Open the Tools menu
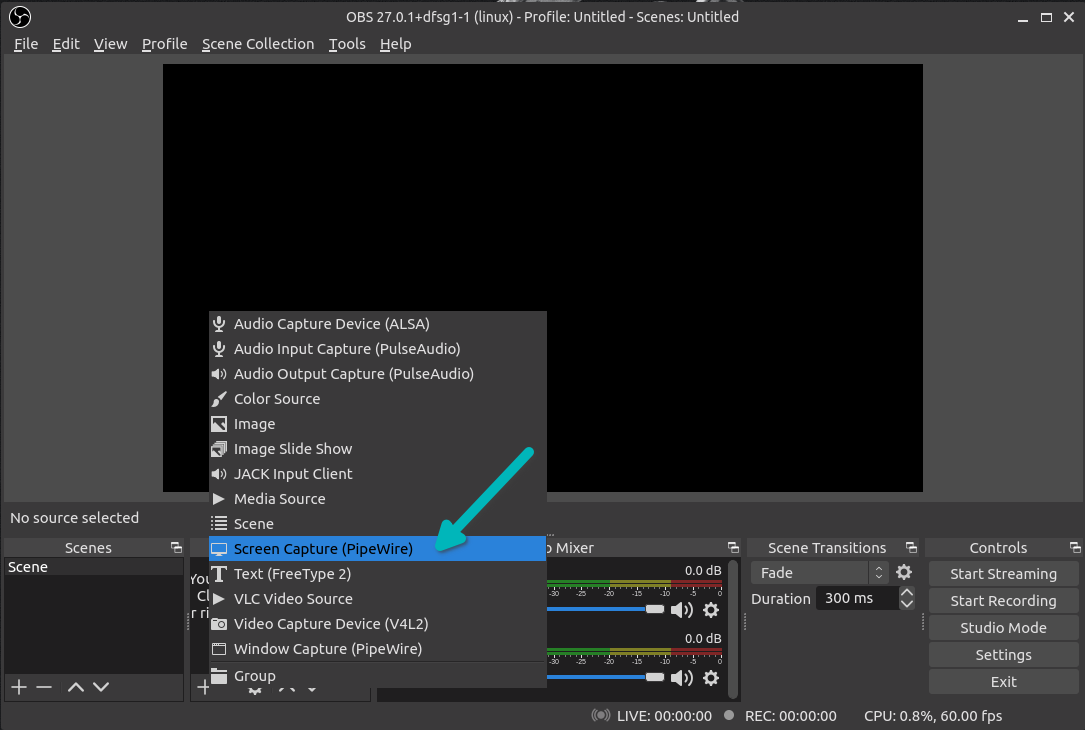 (347, 44)
